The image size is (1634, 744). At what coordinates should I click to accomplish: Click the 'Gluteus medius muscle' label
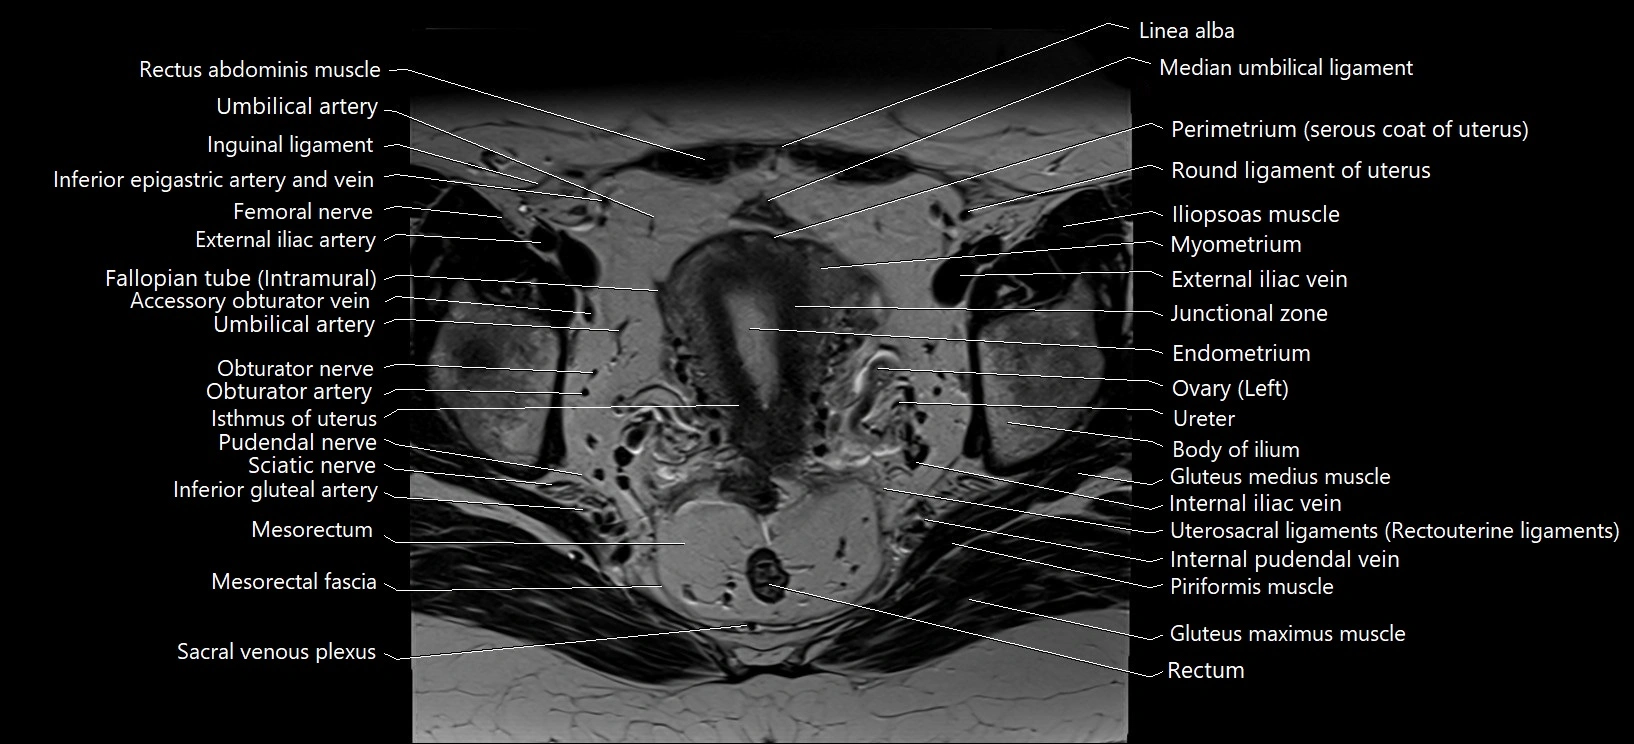[x=1280, y=477]
